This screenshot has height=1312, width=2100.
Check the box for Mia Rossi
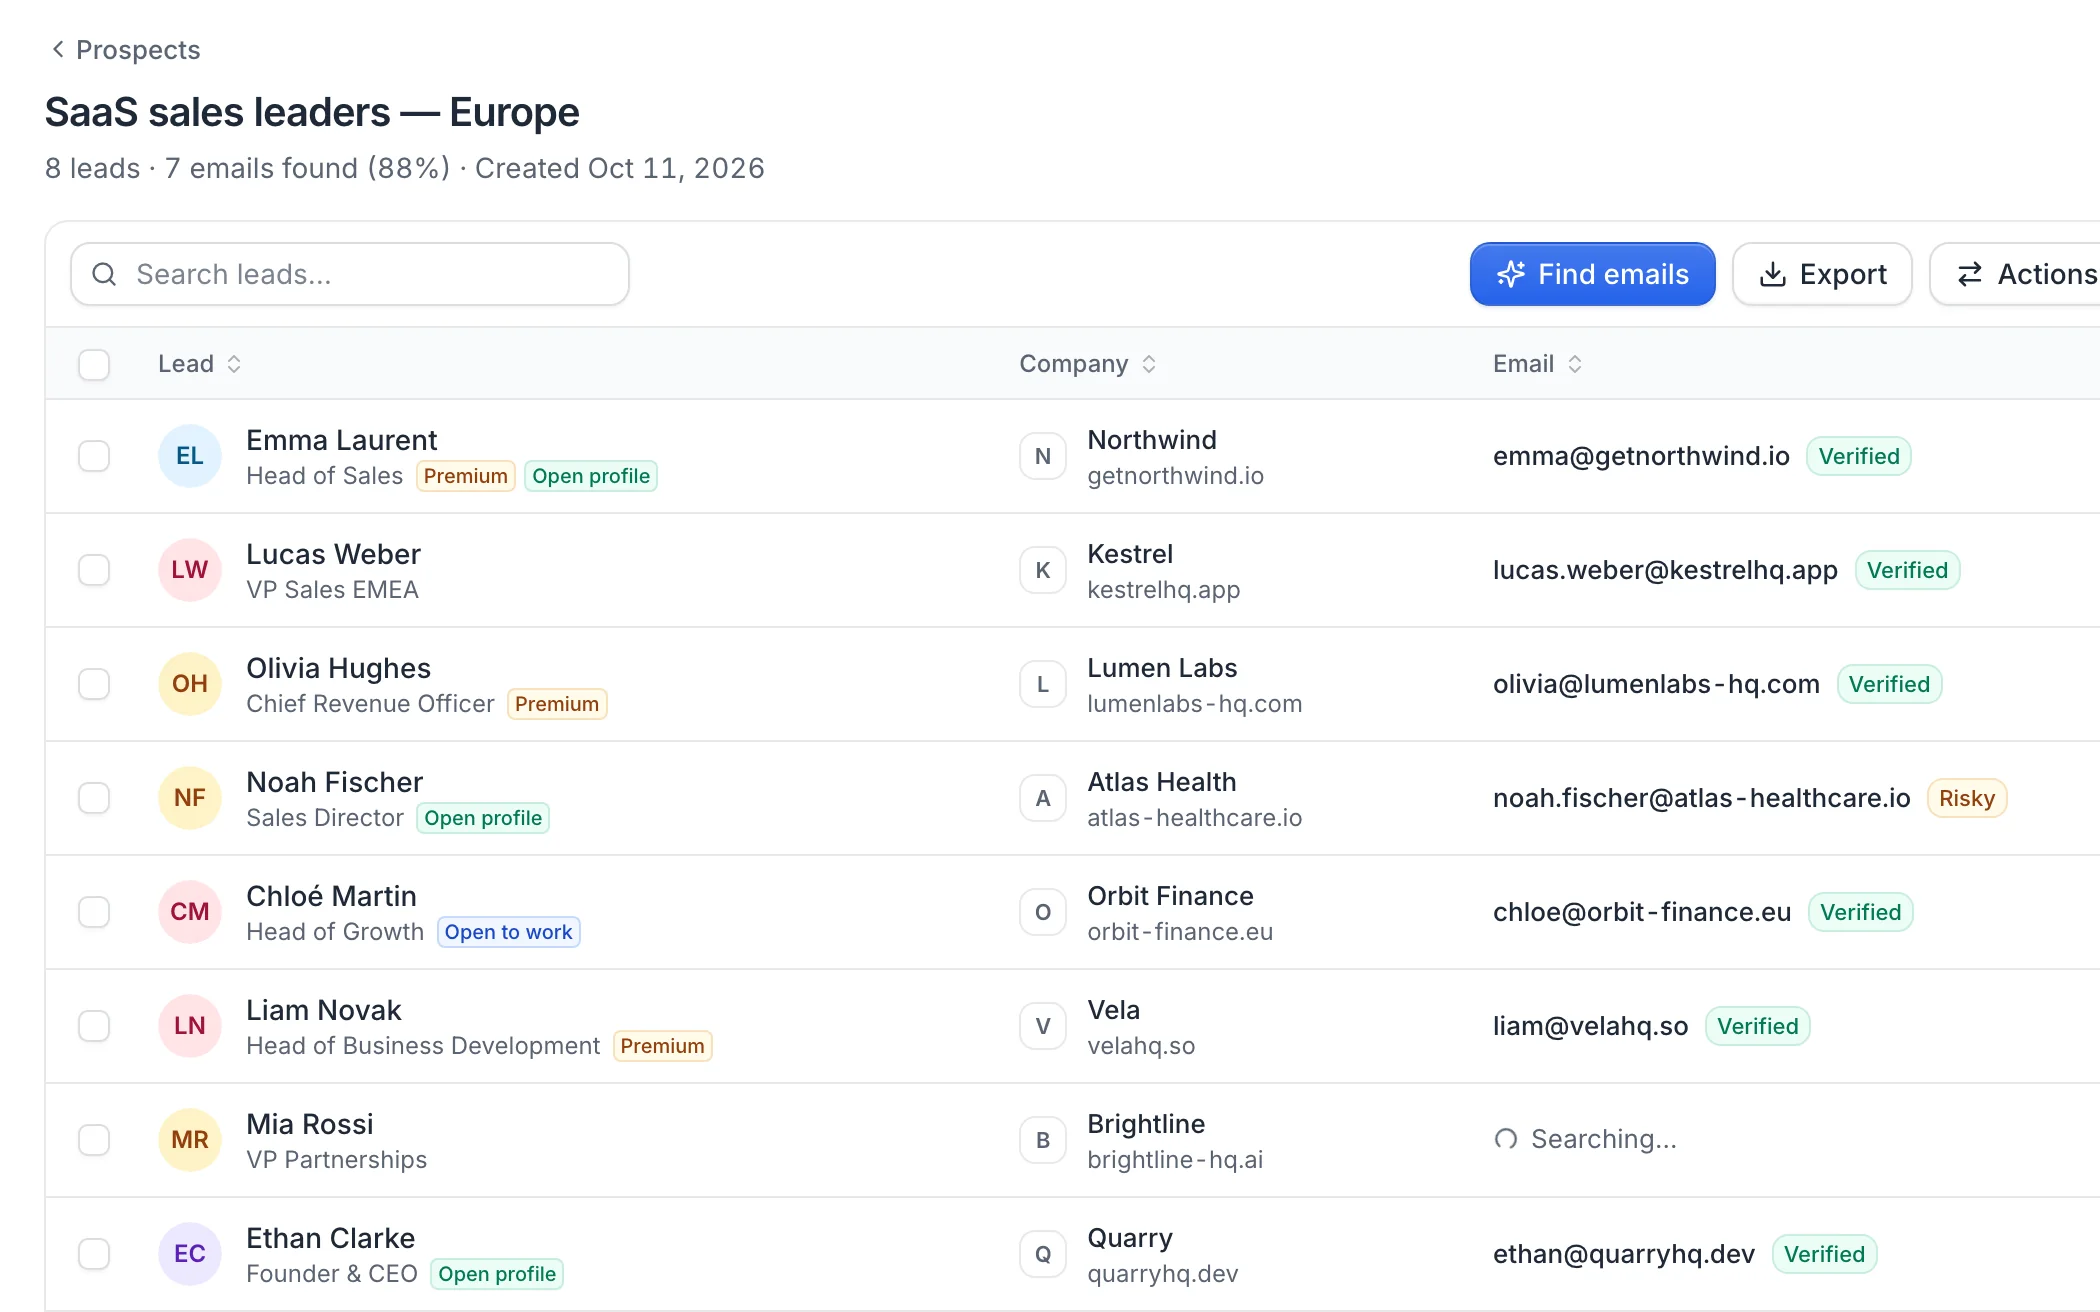[x=94, y=1140]
